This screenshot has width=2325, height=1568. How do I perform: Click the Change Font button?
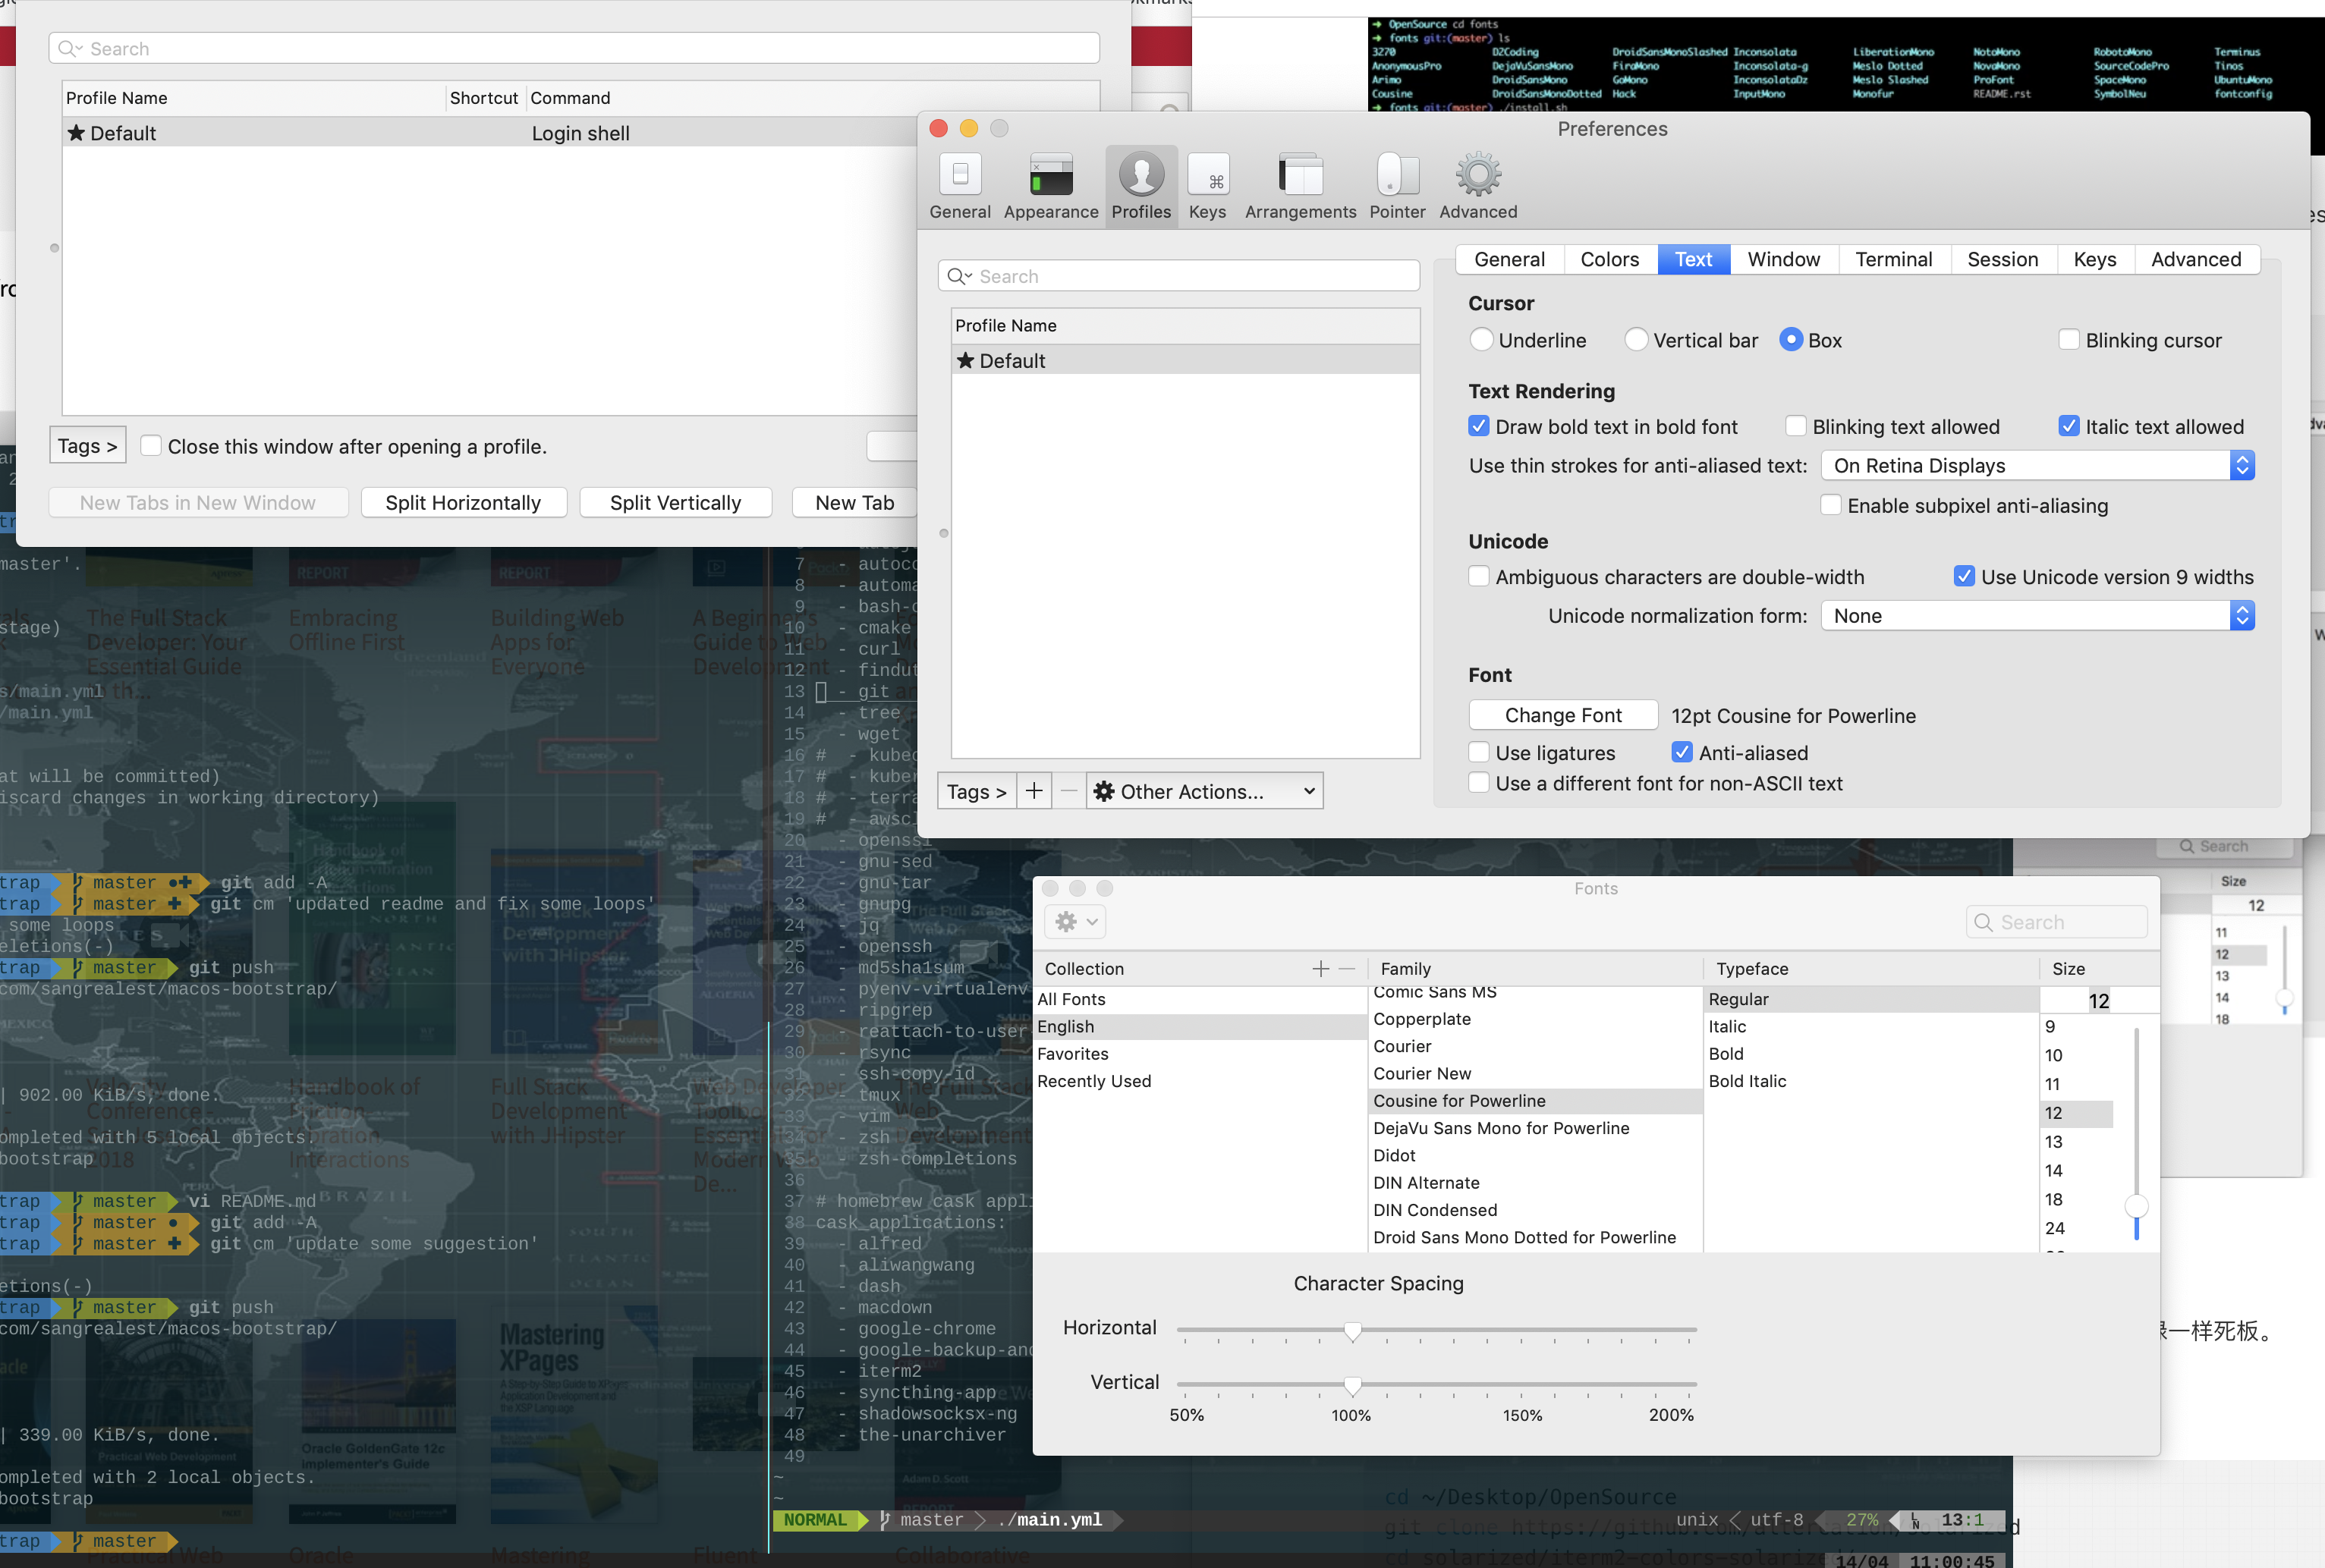[x=1563, y=715]
